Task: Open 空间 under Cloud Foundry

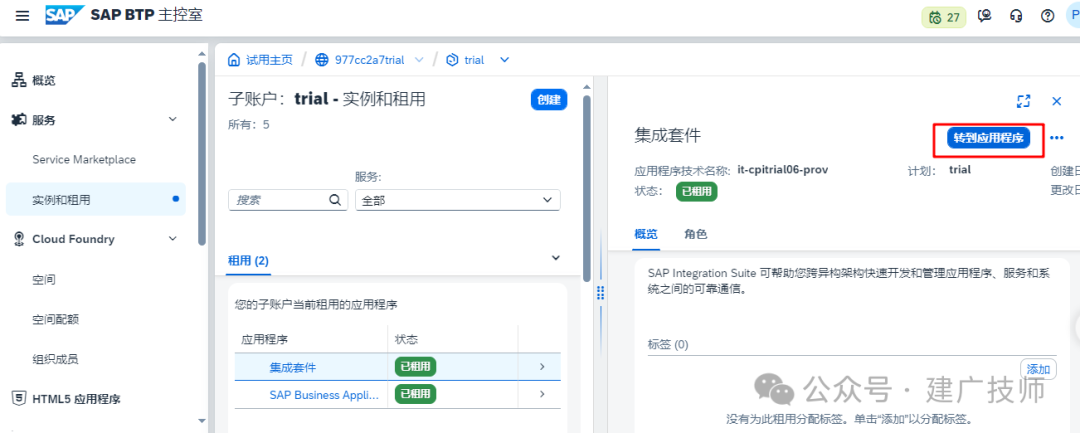Action: [43, 279]
